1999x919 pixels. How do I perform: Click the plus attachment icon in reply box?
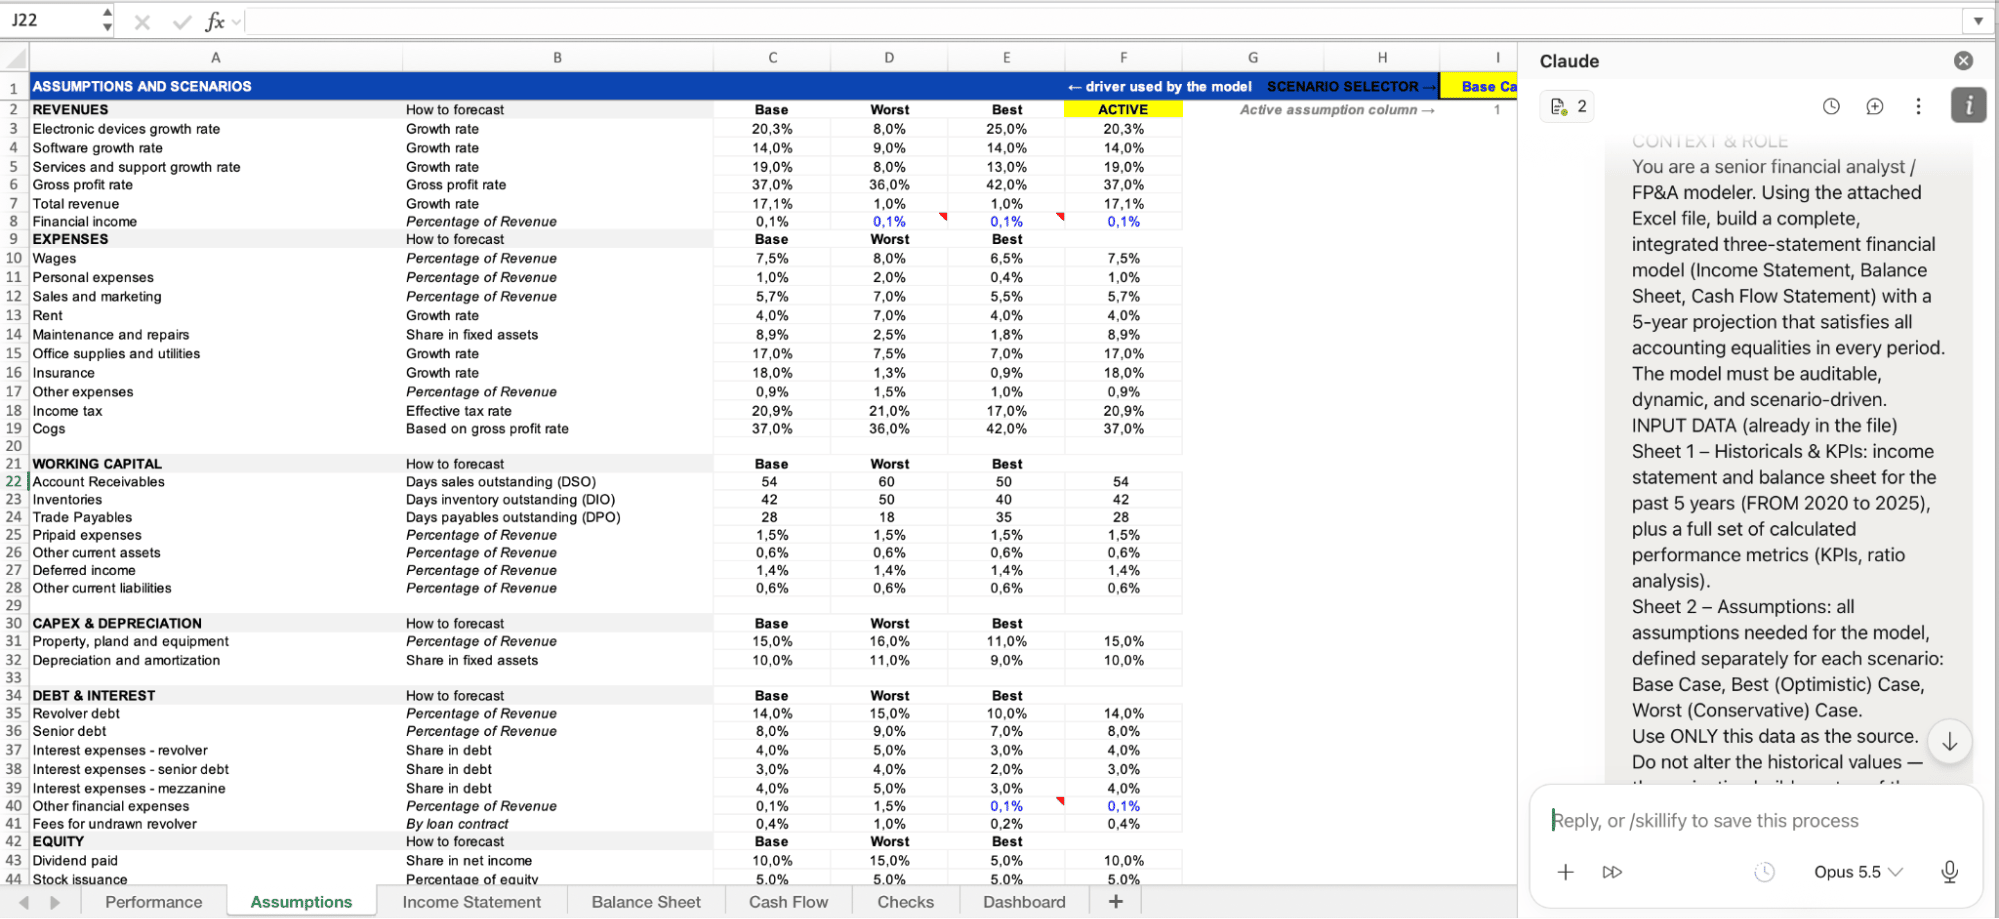click(x=1566, y=872)
